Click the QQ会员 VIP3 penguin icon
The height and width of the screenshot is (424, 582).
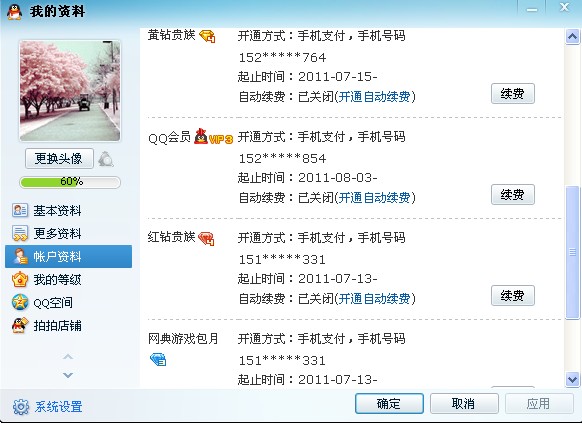click(213, 137)
